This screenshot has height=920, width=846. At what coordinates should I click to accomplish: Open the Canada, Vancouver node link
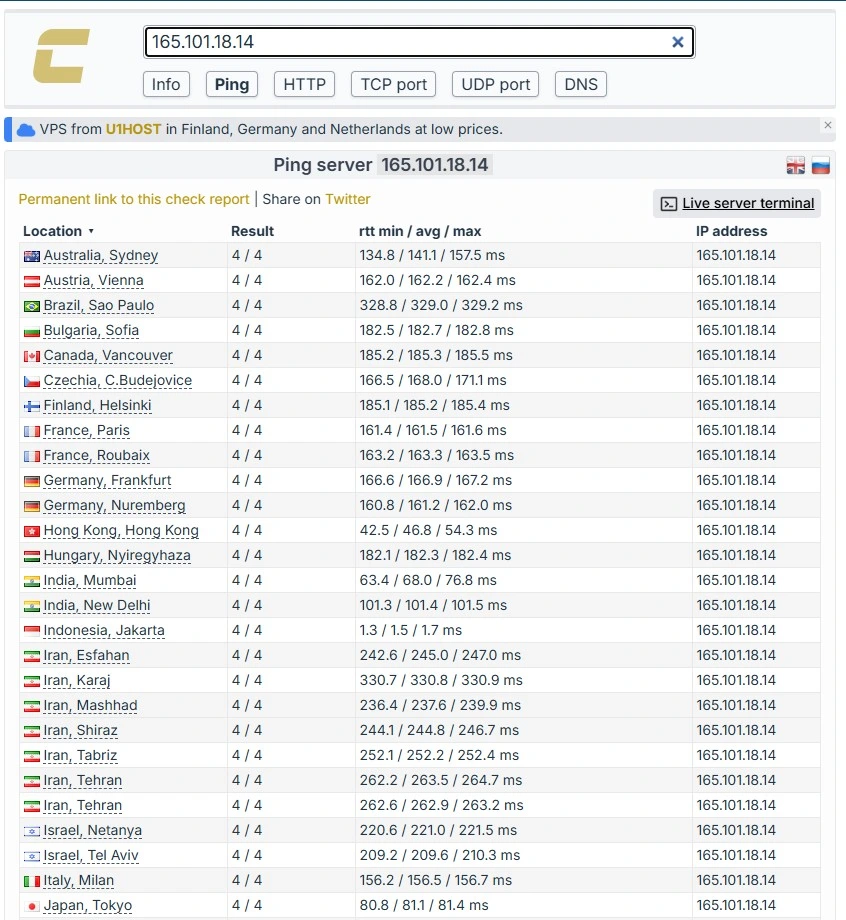(x=108, y=356)
